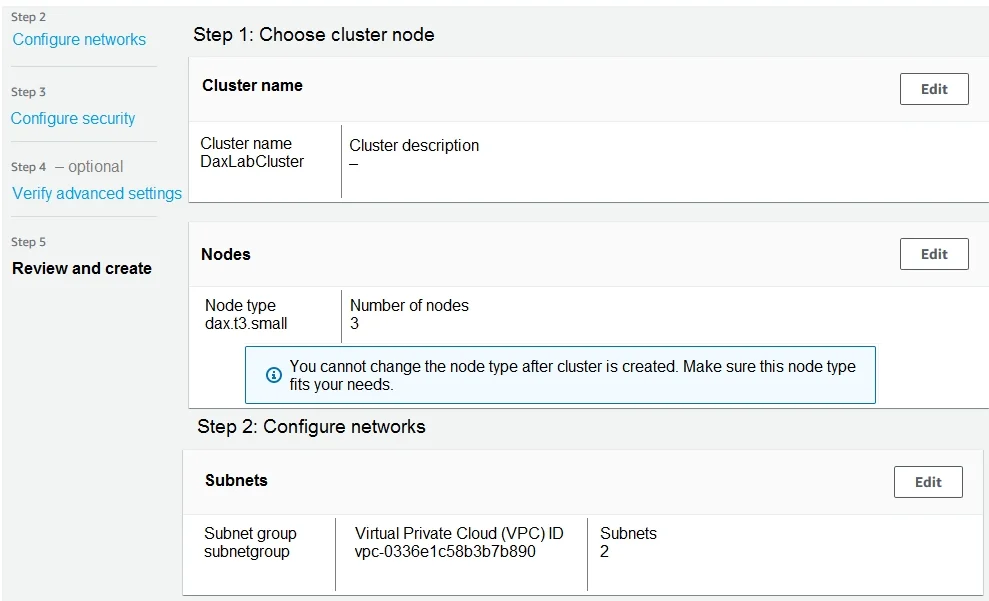Click the subnetgroup subnet group value
989x601 pixels.
tap(247, 552)
